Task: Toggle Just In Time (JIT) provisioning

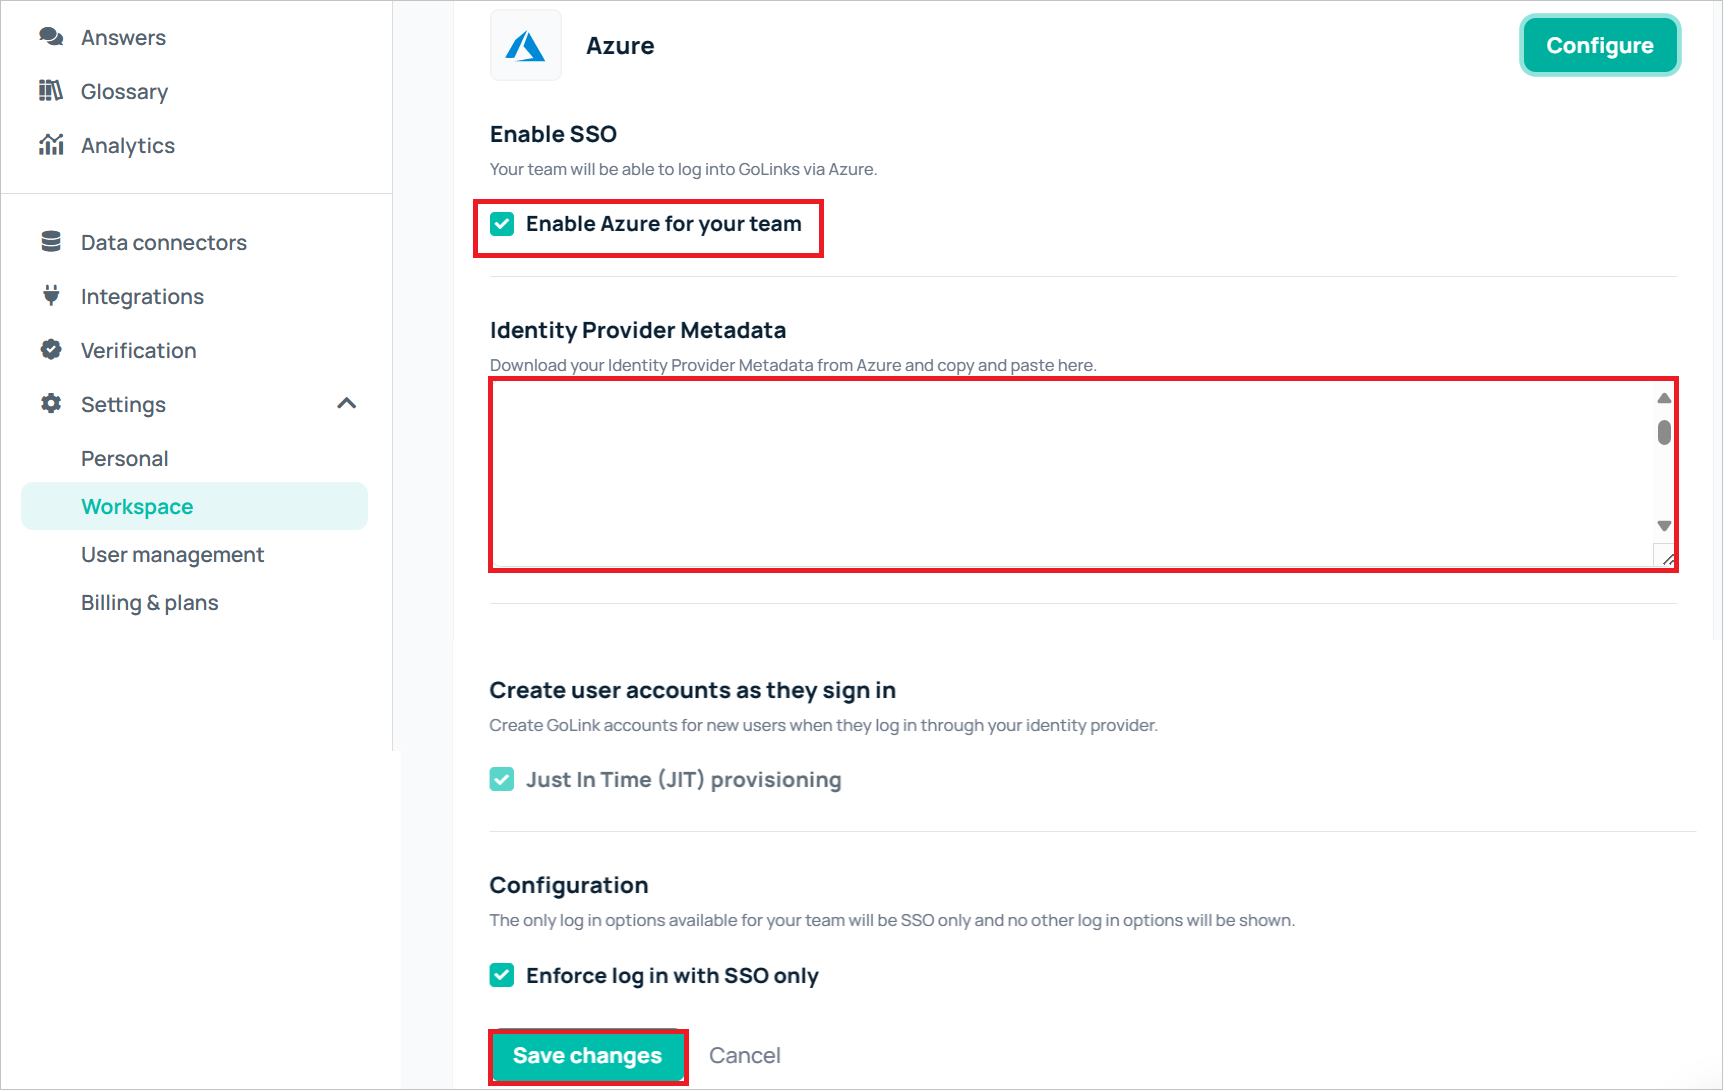Action: click(502, 779)
